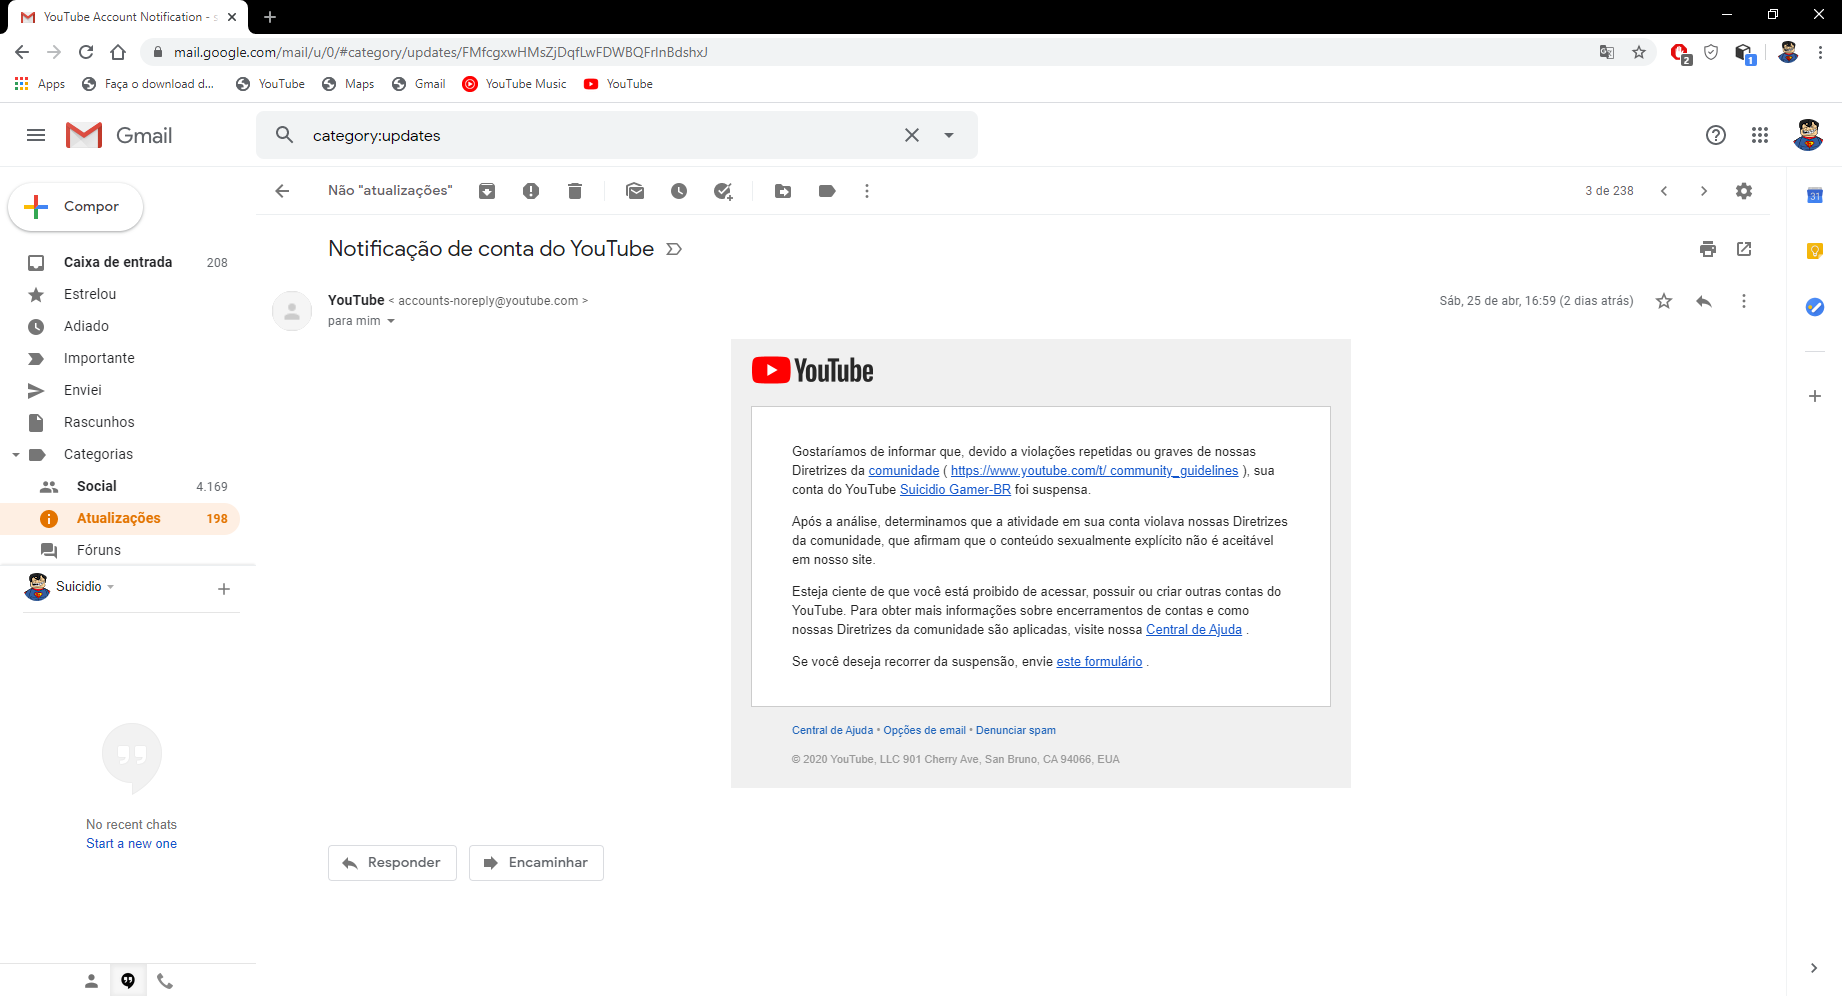Open Hangouts contacts tab
Viewport: 1842px width, 996px height.
click(x=91, y=981)
